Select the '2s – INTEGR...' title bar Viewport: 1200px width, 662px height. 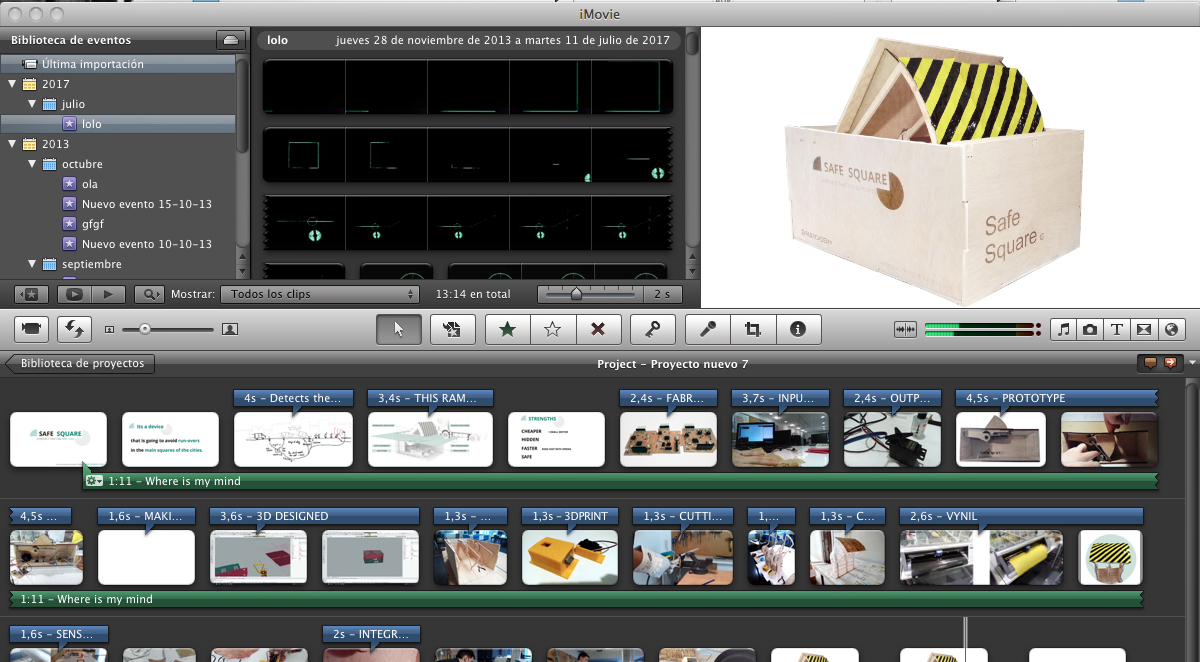371,634
